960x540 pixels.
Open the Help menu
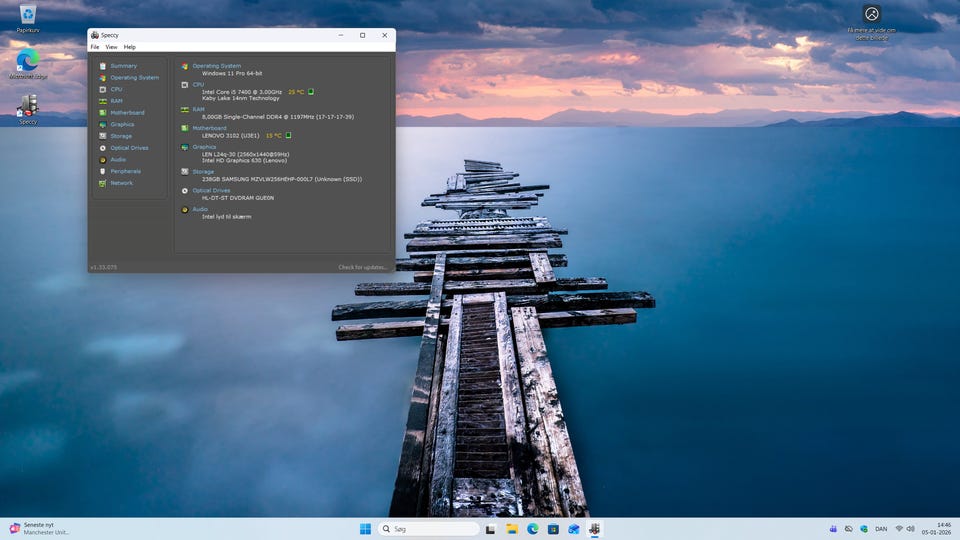click(130, 47)
